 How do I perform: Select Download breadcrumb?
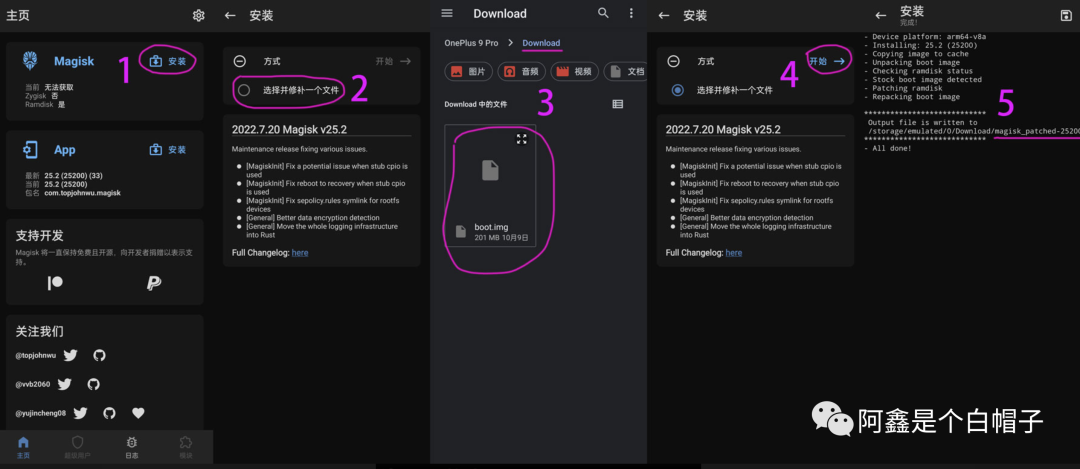coord(541,43)
